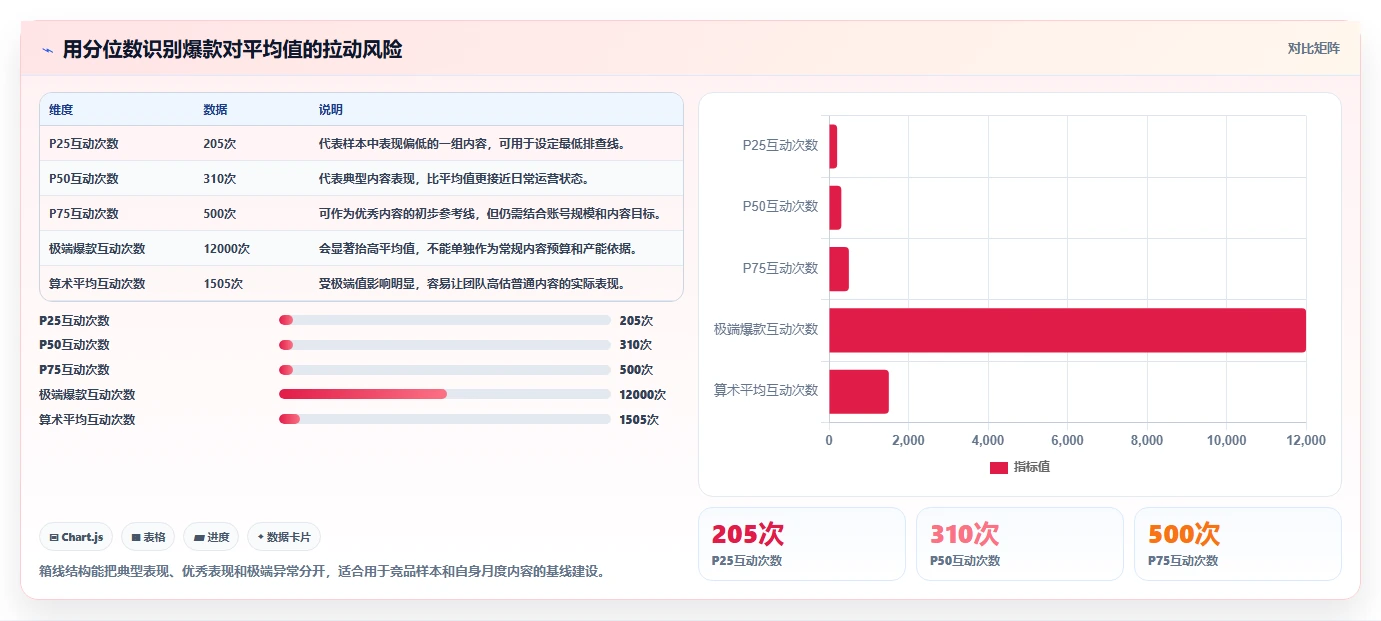The image size is (1381, 621).
Task: Click table cell reading 500次
Action: tap(219, 213)
